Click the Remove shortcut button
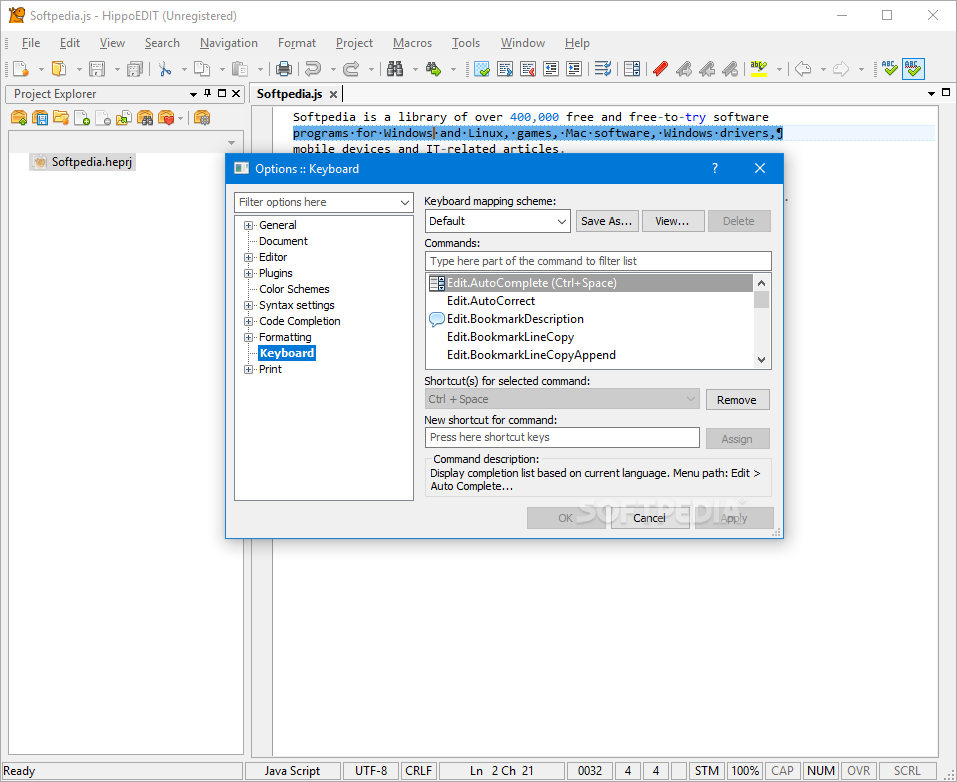This screenshot has width=957, height=782. 737,400
